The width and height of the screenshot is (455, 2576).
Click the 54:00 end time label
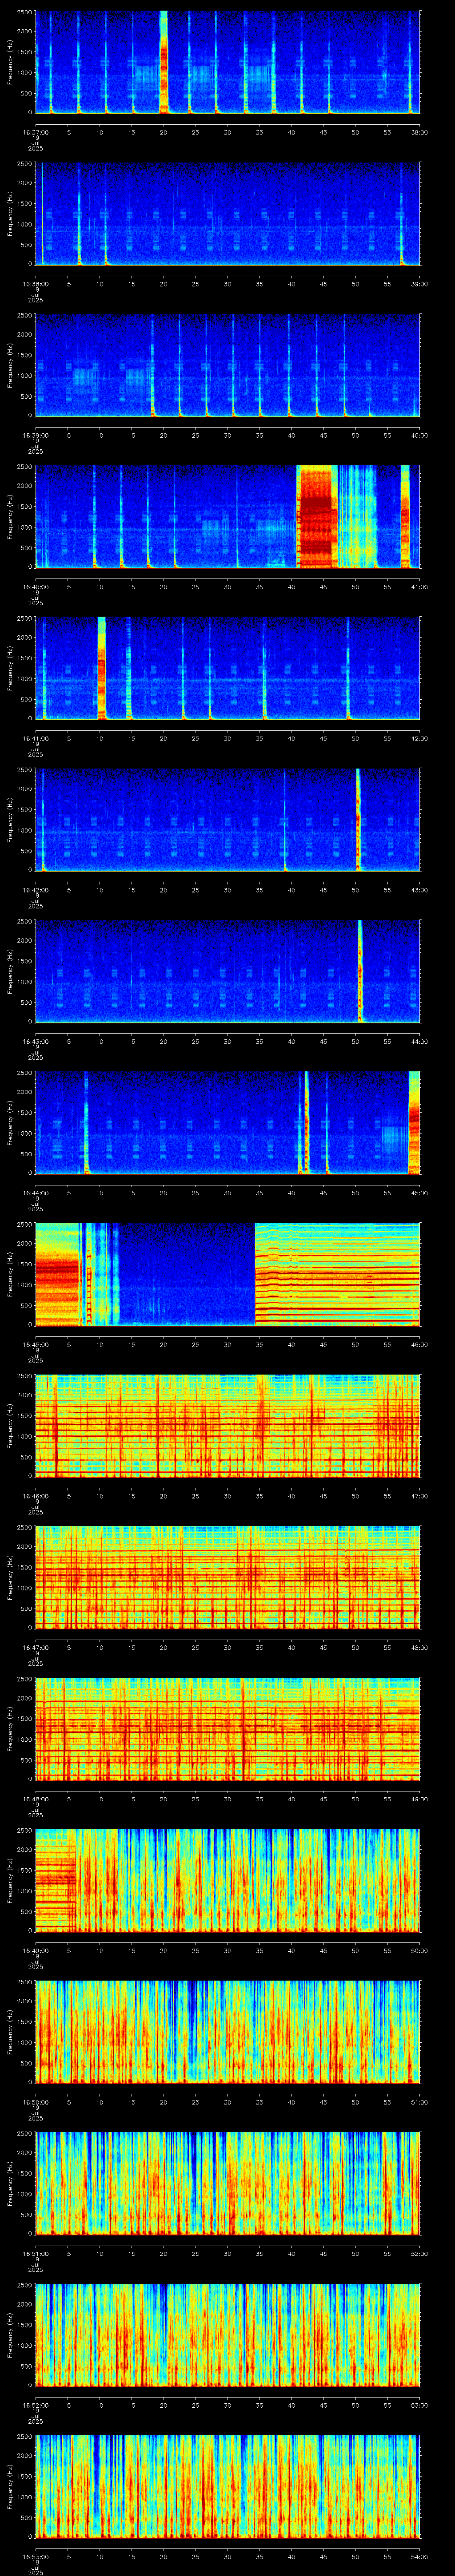coord(420,2556)
